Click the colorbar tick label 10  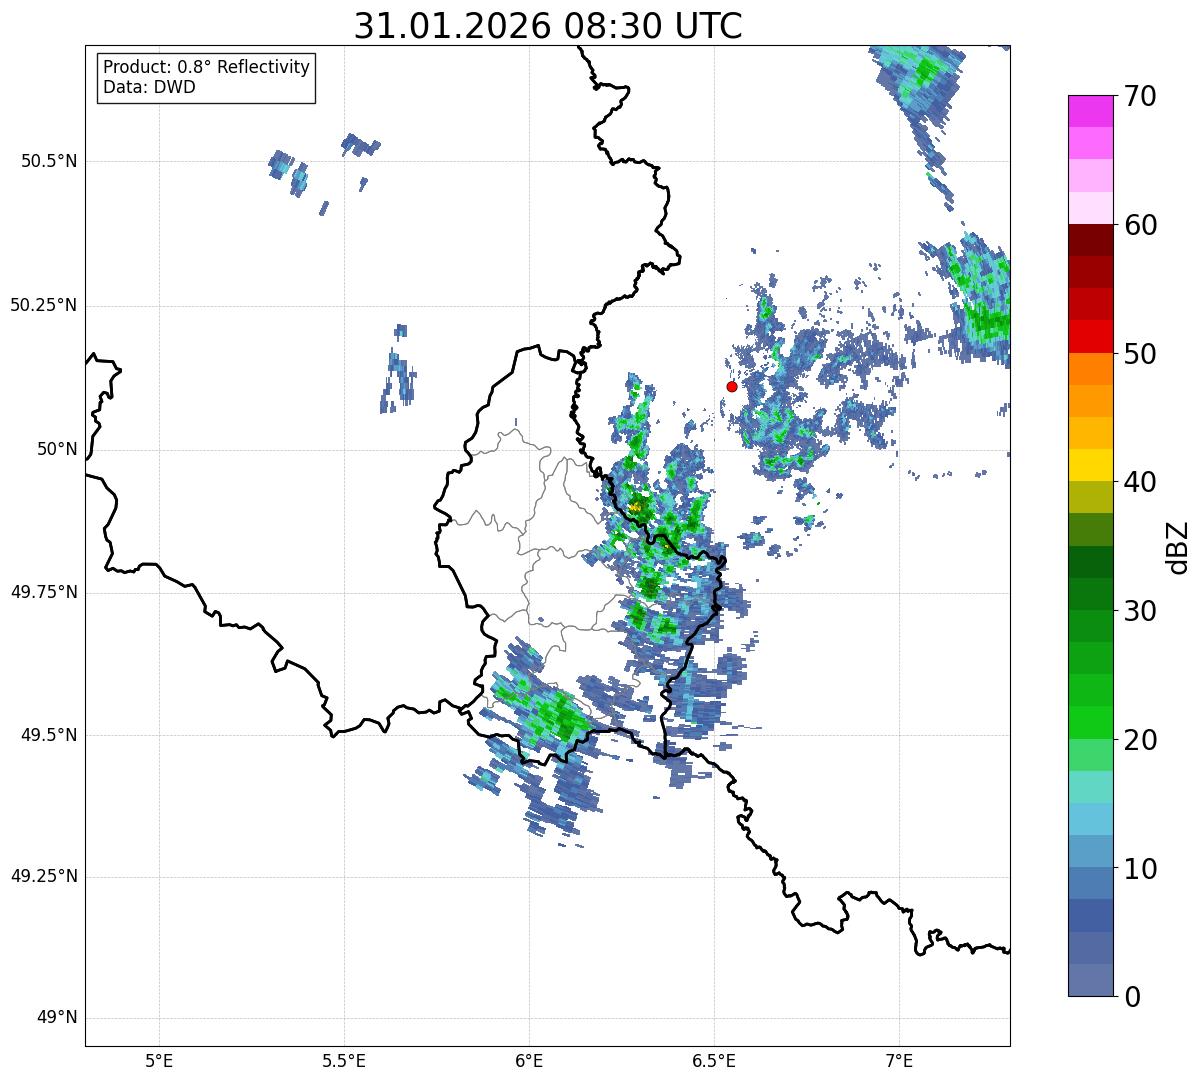(1140, 868)
